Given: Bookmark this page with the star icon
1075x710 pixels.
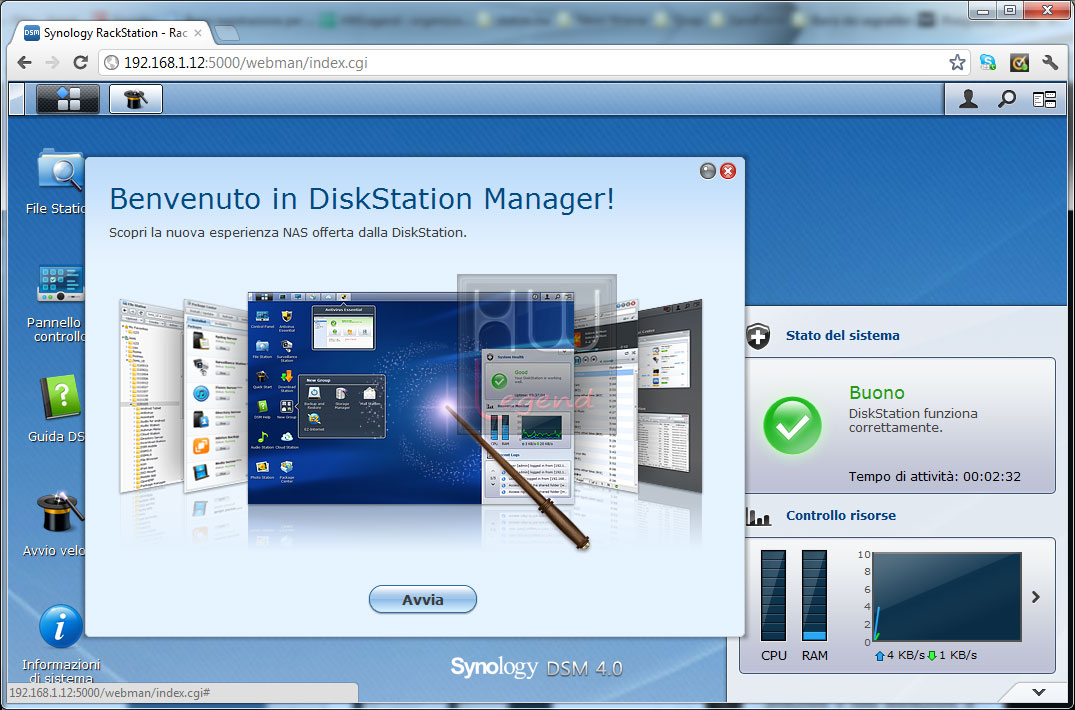Looking at the screenshot, I should (957, 63).
